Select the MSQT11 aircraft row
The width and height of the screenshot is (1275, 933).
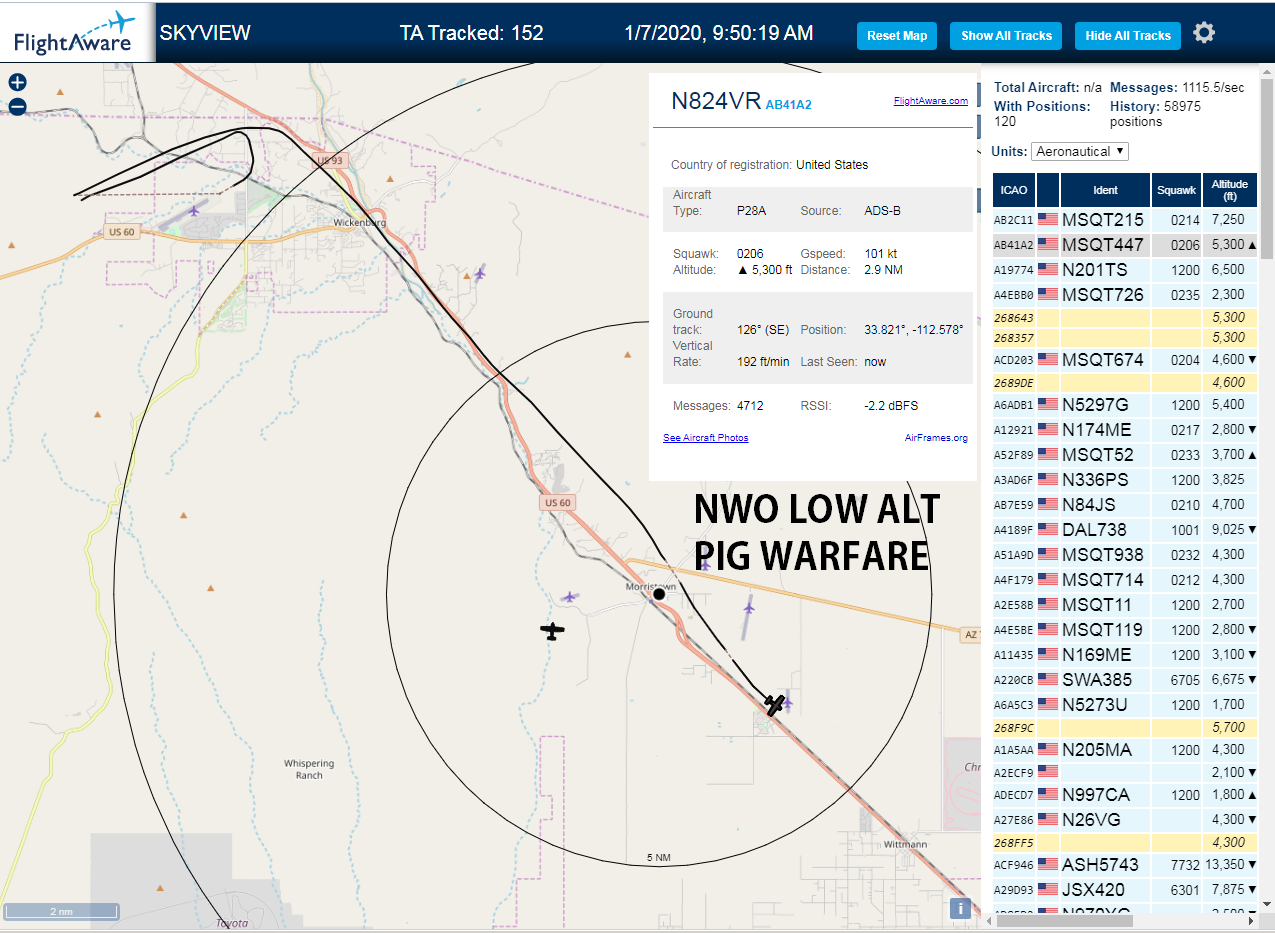point(1125,604)
